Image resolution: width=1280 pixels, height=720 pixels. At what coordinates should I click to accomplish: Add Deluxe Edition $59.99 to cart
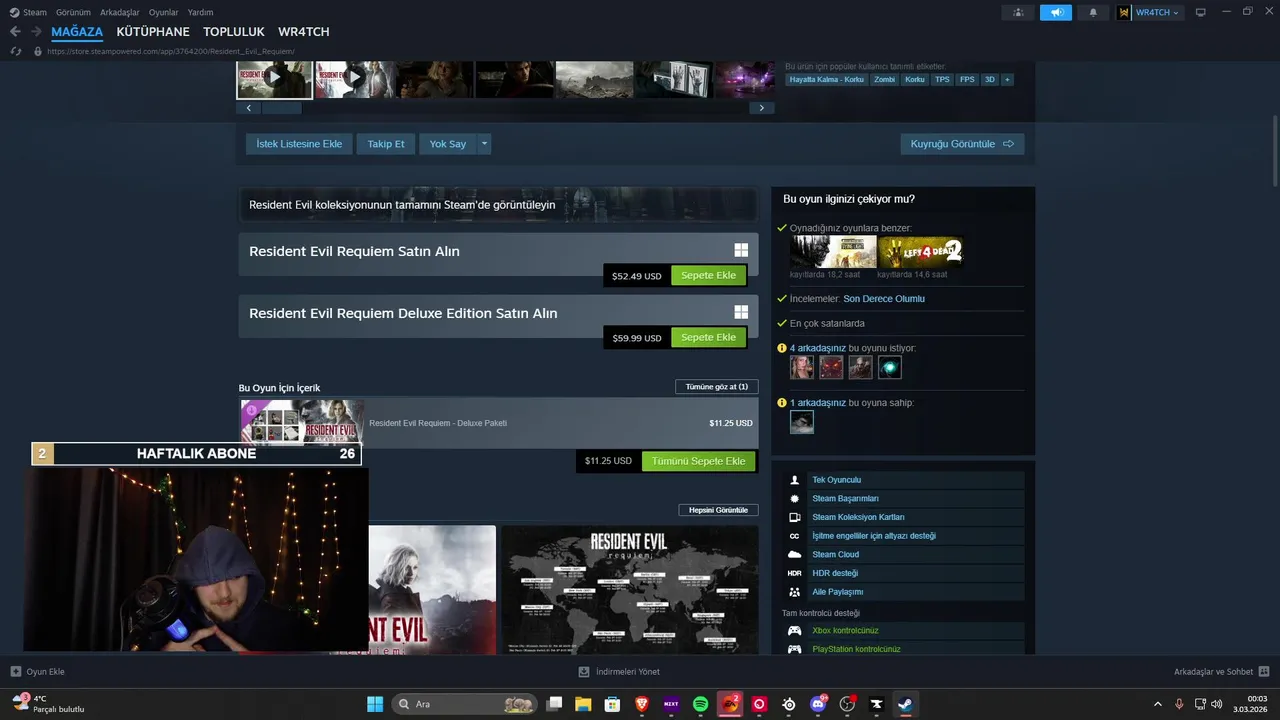click(x=708, y=337)
